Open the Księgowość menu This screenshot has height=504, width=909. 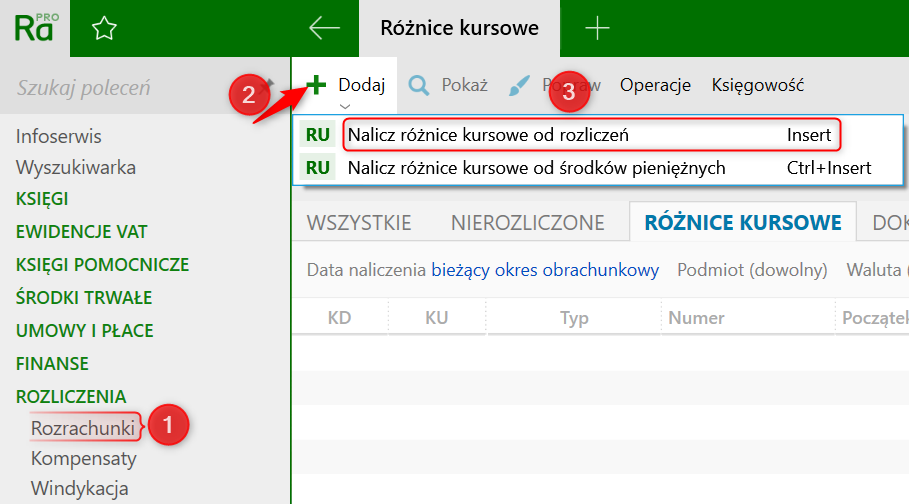coord(758,85)
